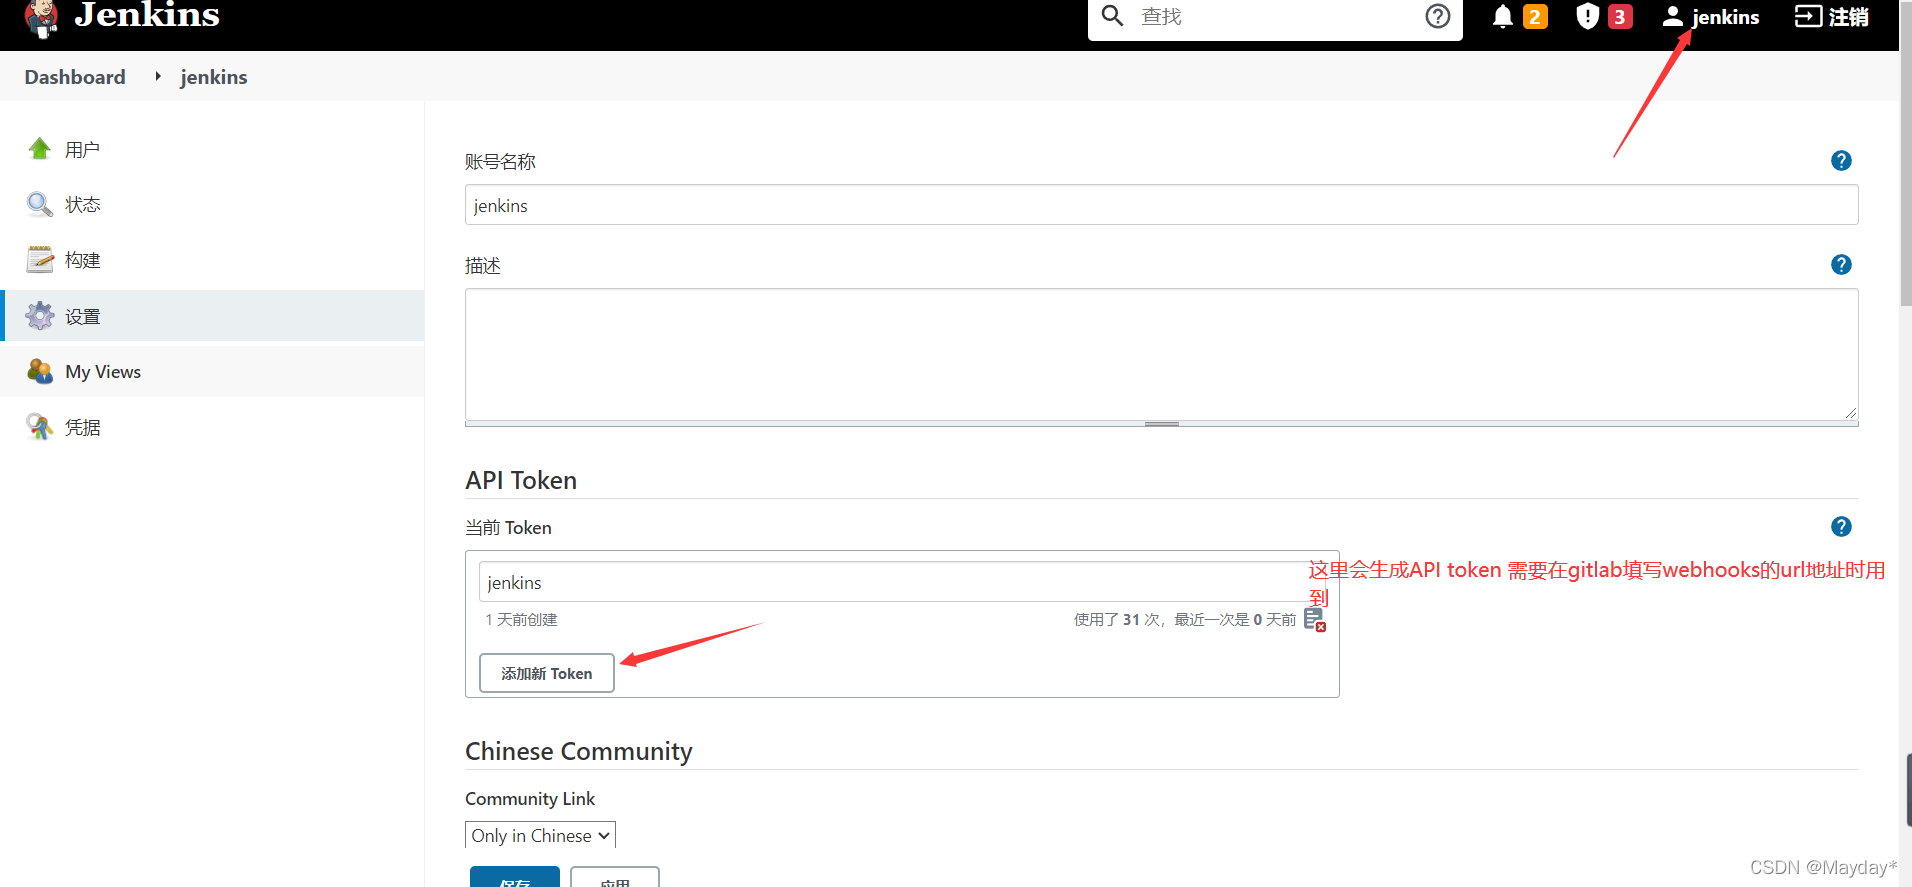Open help for 账号名称 field
Screen dimensions: 1912x887
(1841, 161)
